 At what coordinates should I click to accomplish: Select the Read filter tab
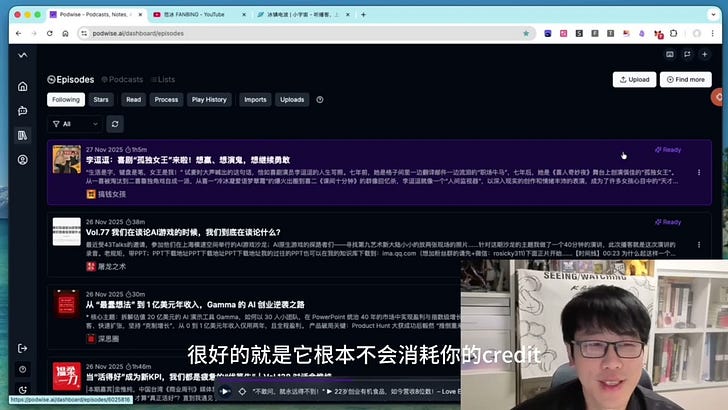[133, 100]
